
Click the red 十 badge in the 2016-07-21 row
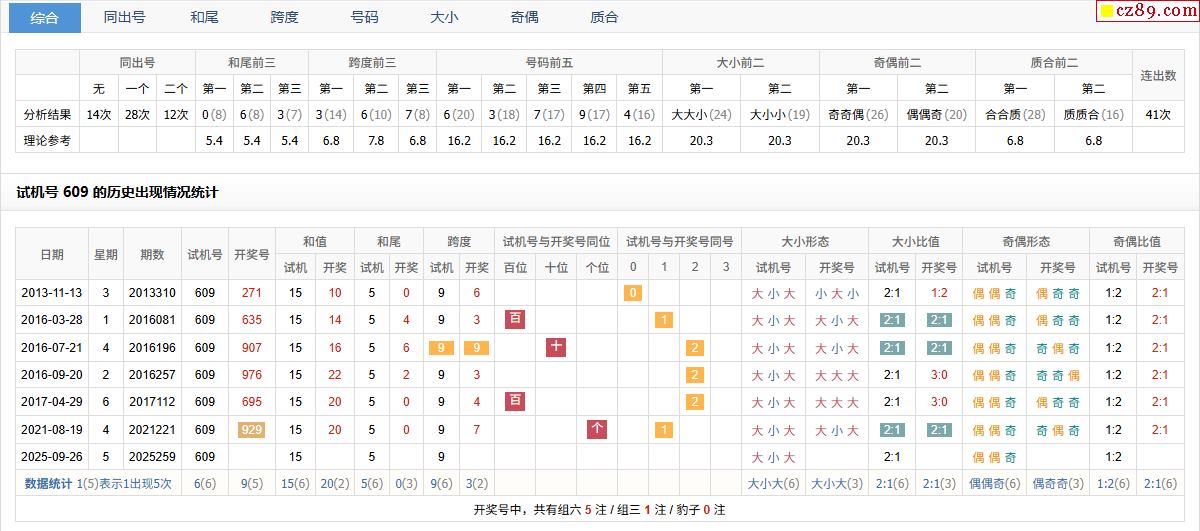pyautogui.click(x=556, y=348)
